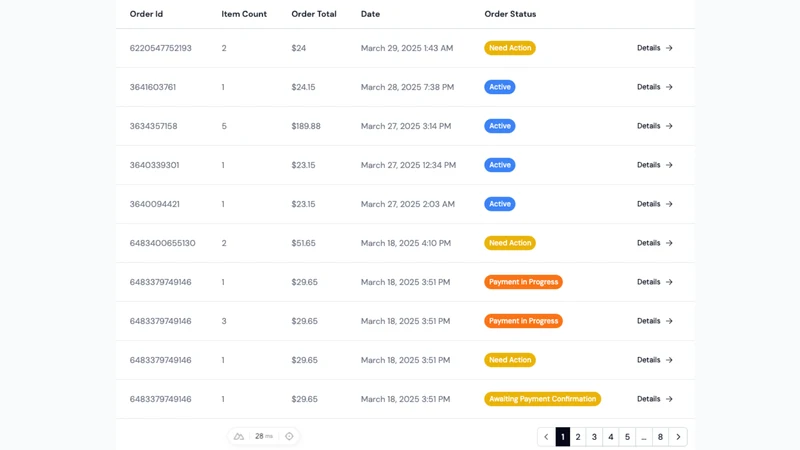The image size is (800, 450).
Task: Go to the previous page with the left chevron
Action: [x=546, y=437]
